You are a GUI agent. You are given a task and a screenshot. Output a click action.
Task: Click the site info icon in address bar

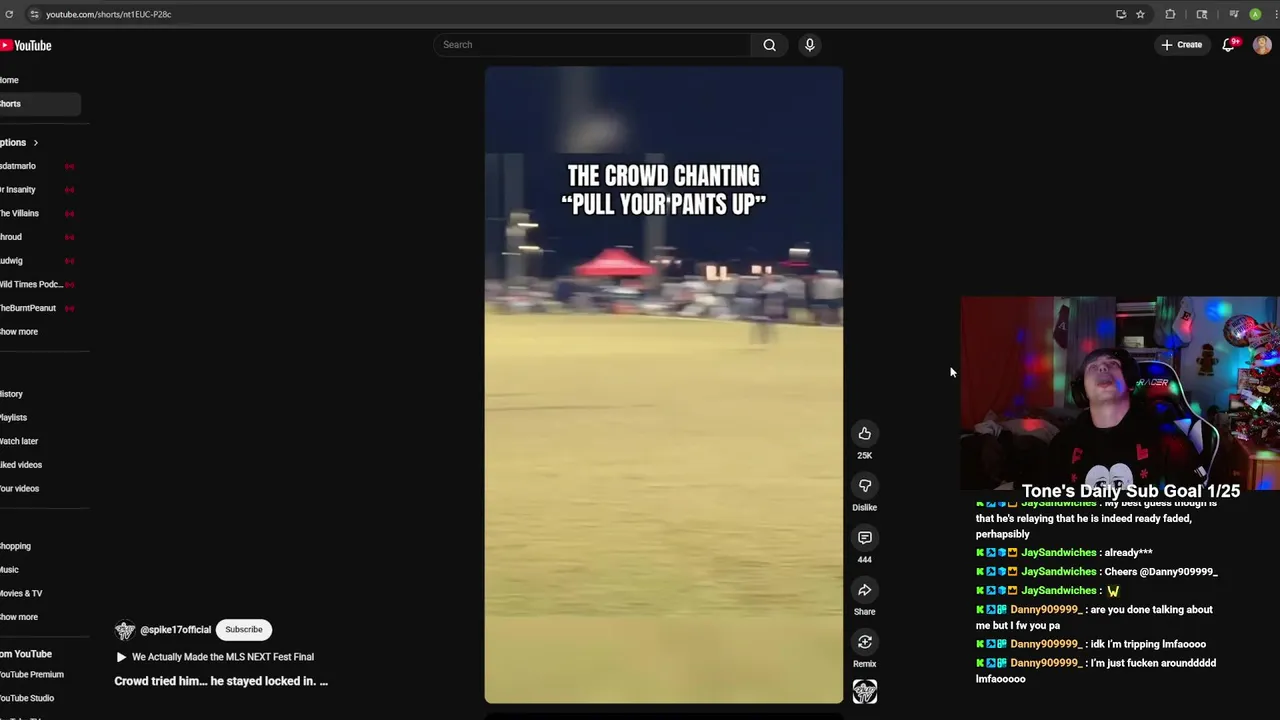pyautogui.click(x=34, y=14)
